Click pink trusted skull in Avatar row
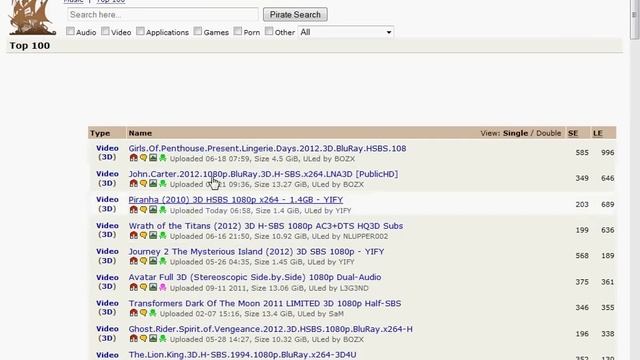The image size is (640, 360). point(163,287)
